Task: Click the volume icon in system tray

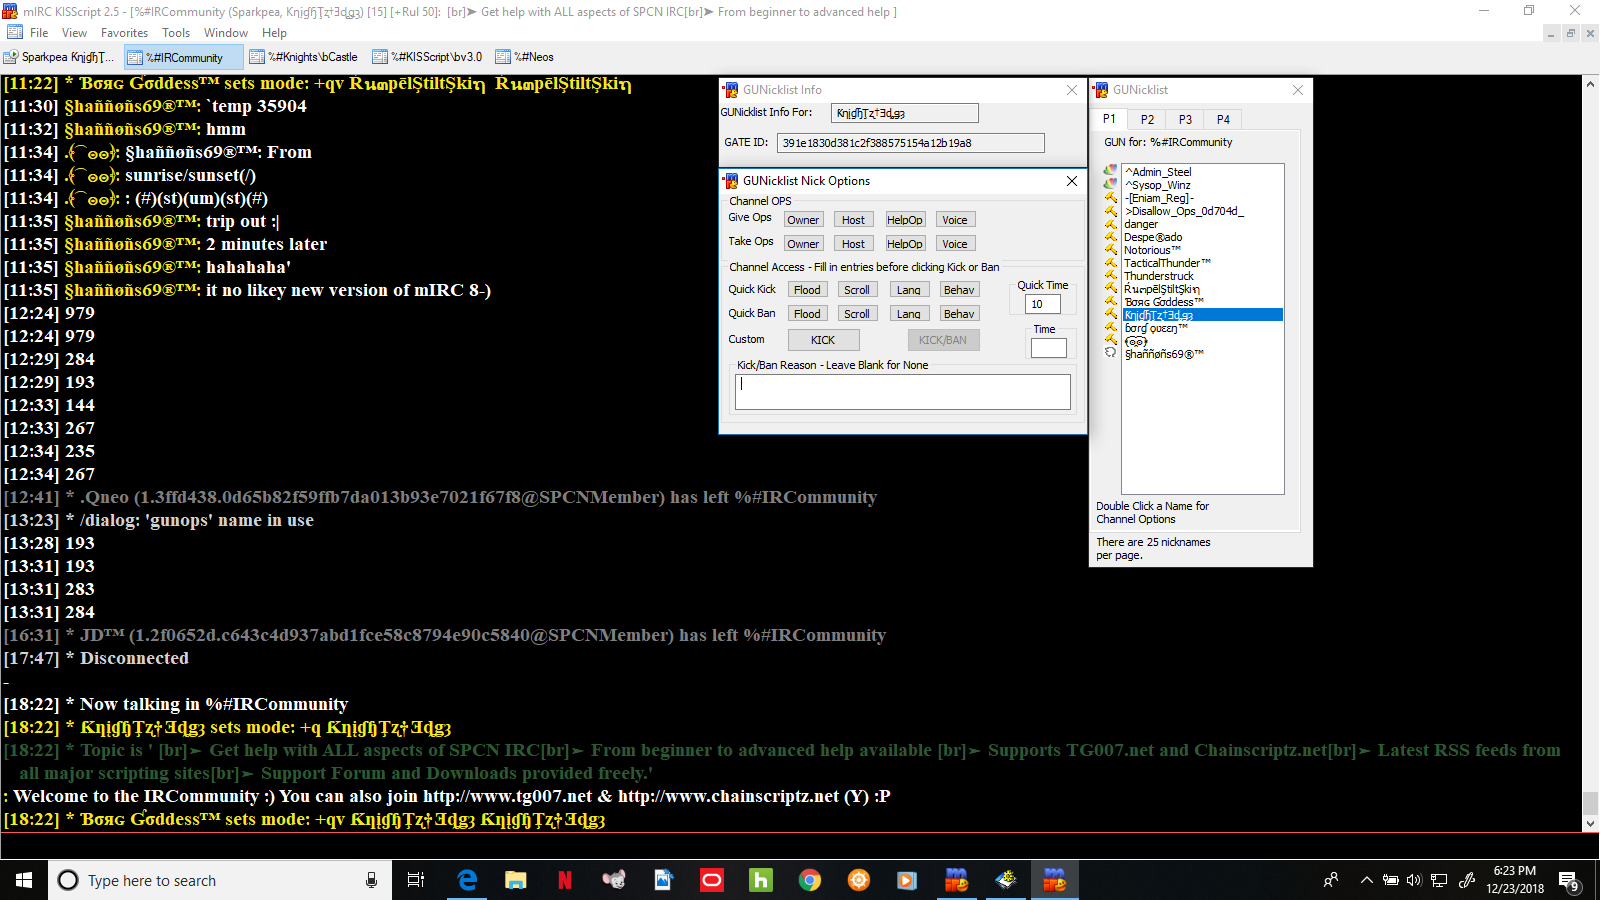Action: coord(1414,880)
